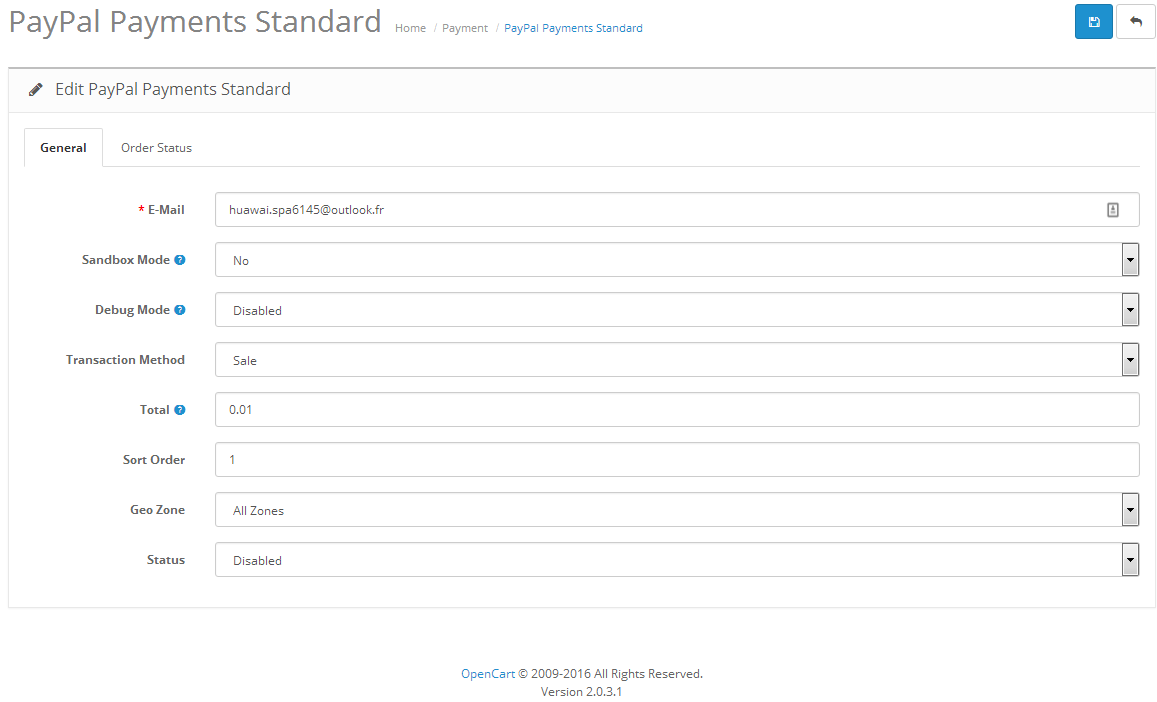Screen dimensions: 1157x702
Task: Click the Total field label
Action: pyautogui.click(x=154, y=410)
